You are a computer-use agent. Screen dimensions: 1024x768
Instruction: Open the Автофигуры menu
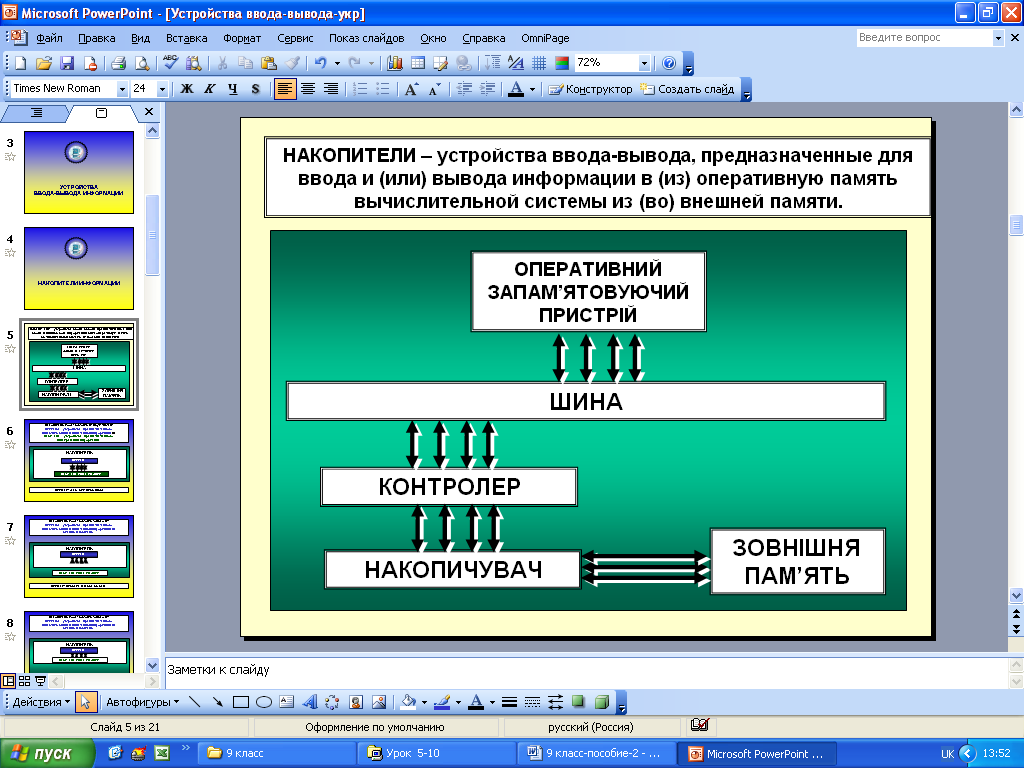coord(142,702)
